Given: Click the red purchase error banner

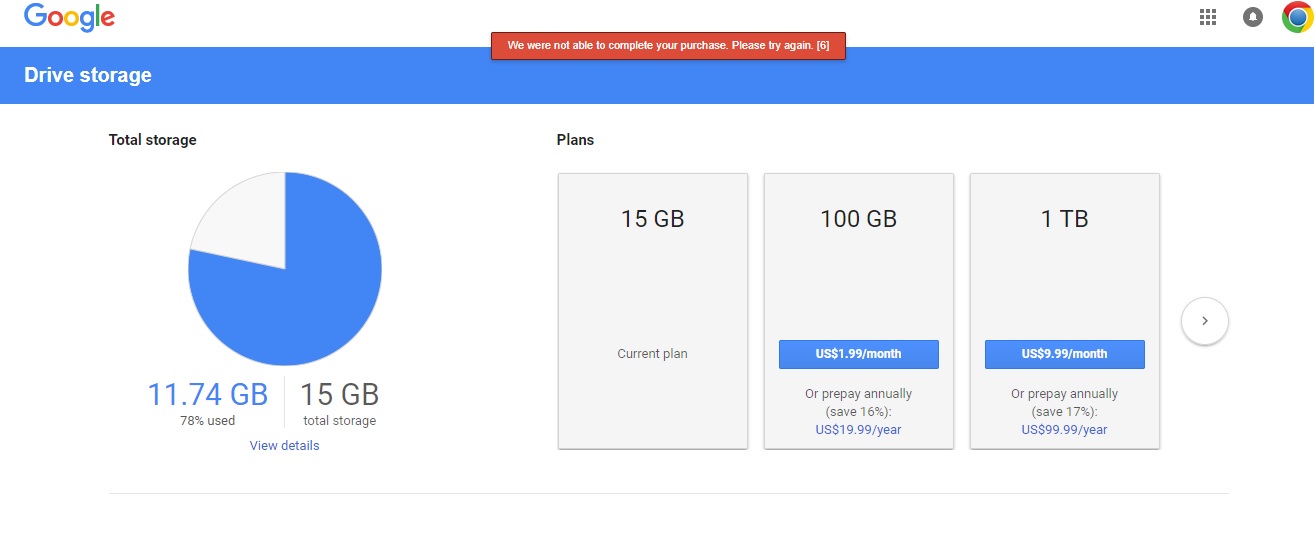Looking at the screenshot, I should (668, 46).
